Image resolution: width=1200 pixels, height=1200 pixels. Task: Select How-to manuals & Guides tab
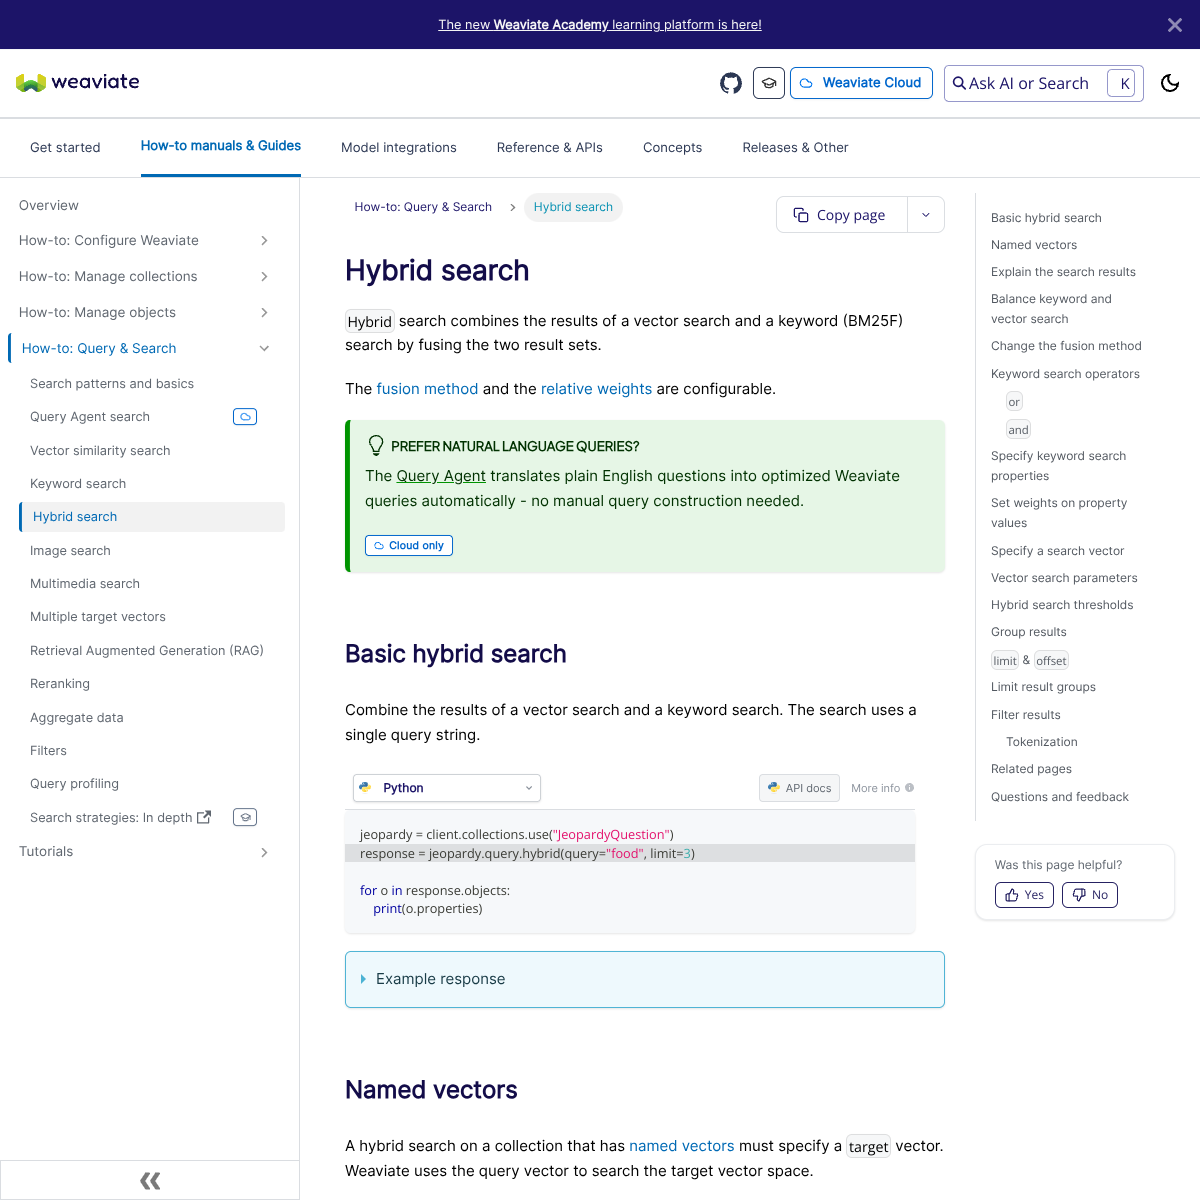pos(221,146)
